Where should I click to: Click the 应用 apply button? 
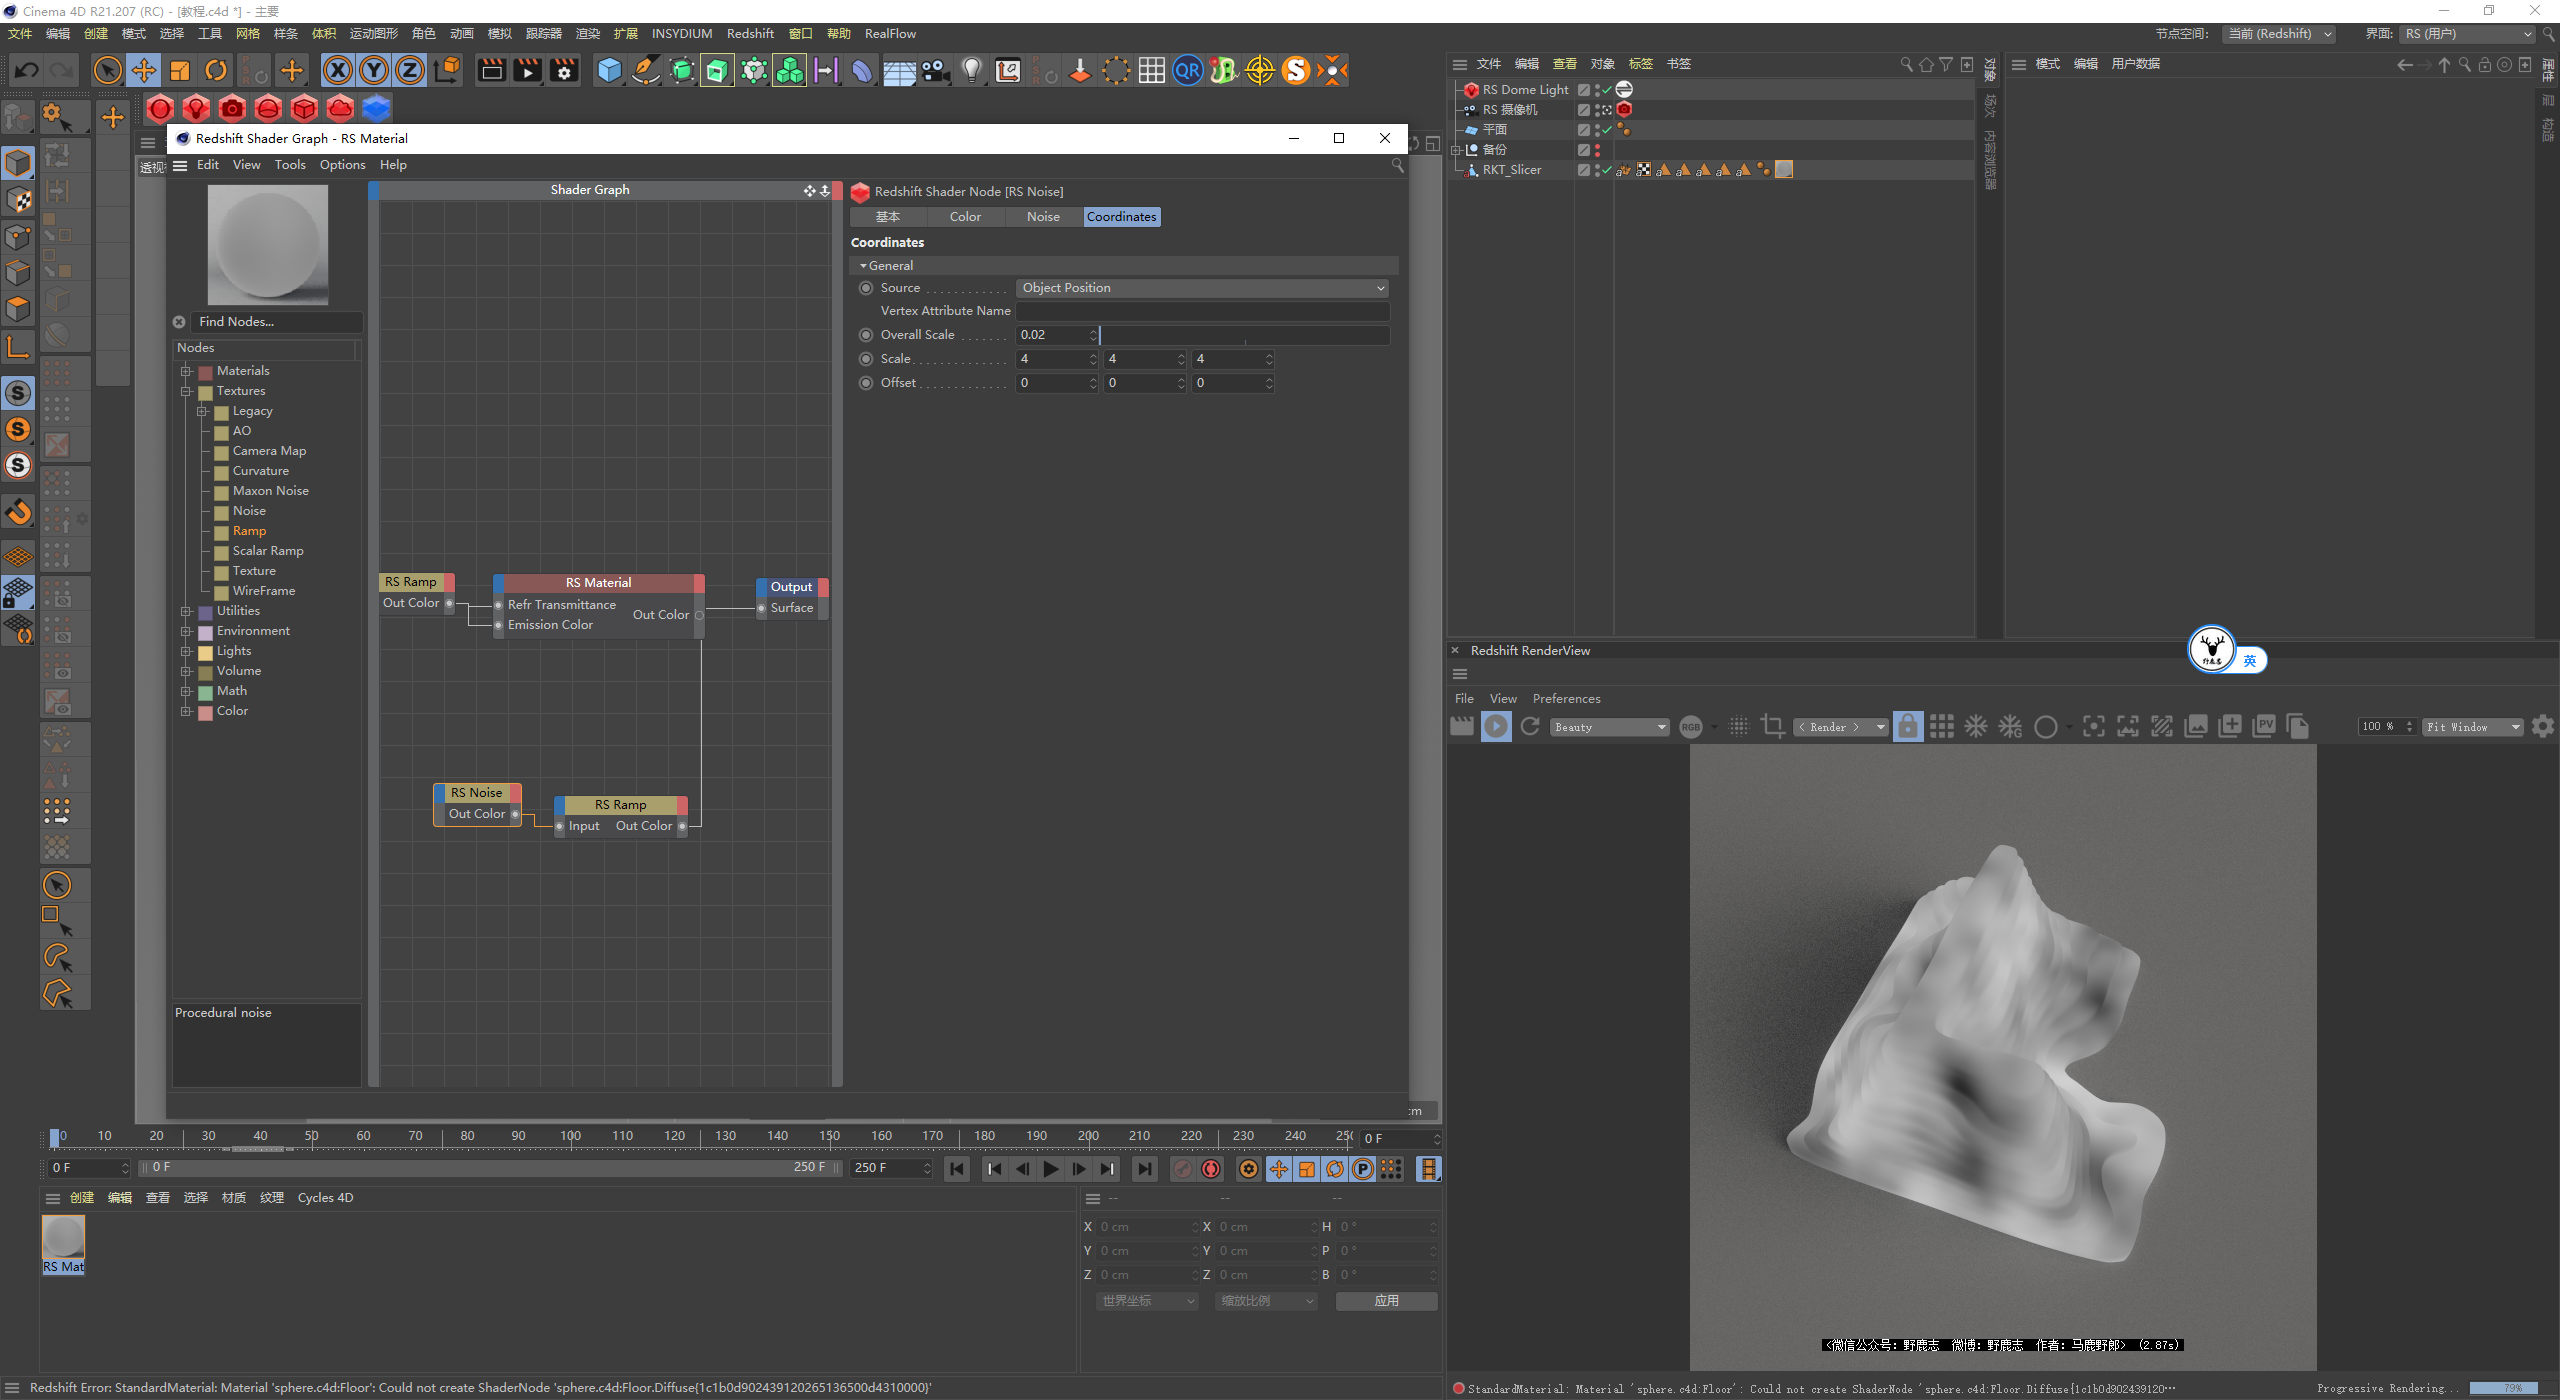[1386, 1301]
